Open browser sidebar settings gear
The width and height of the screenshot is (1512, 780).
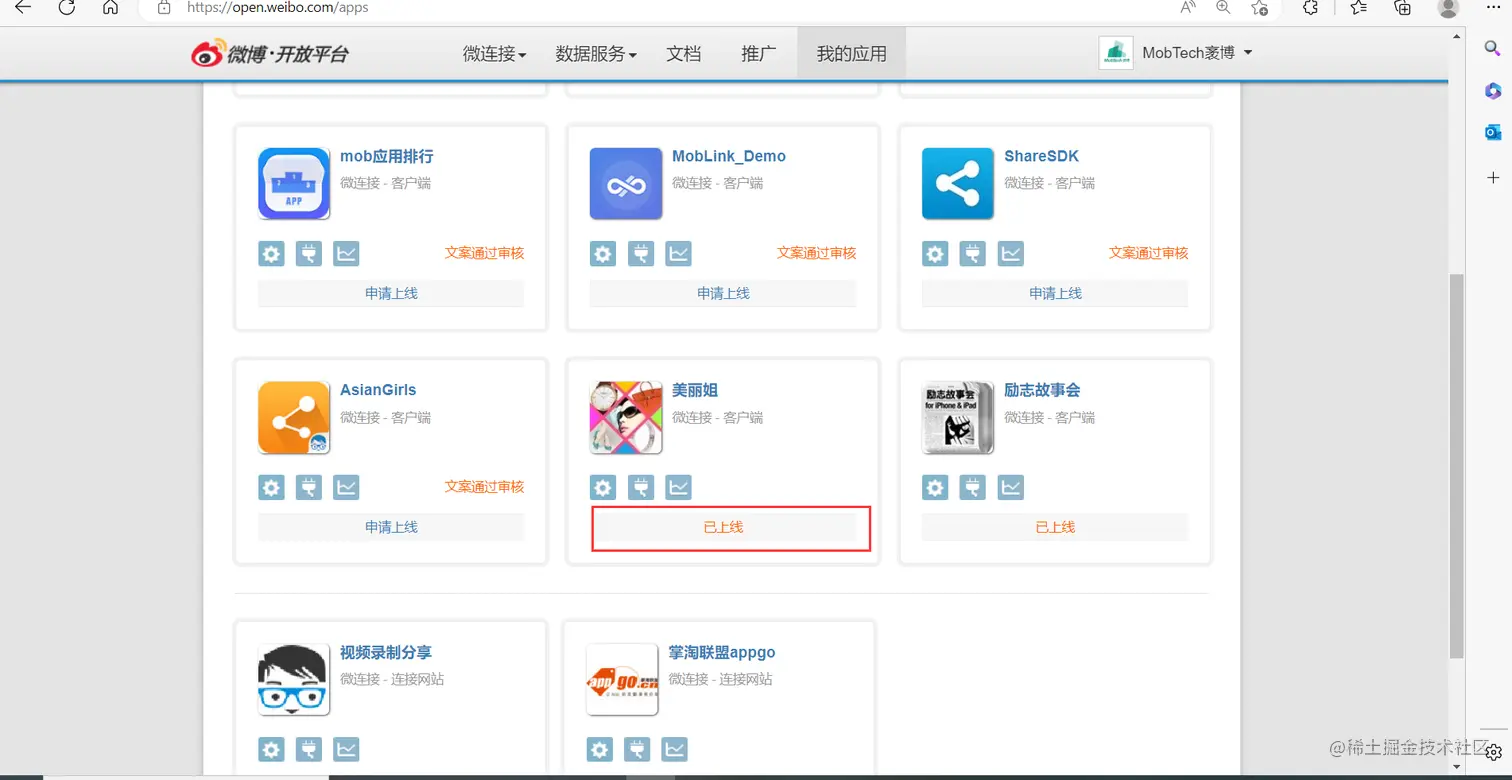(x=1493, y=751)
